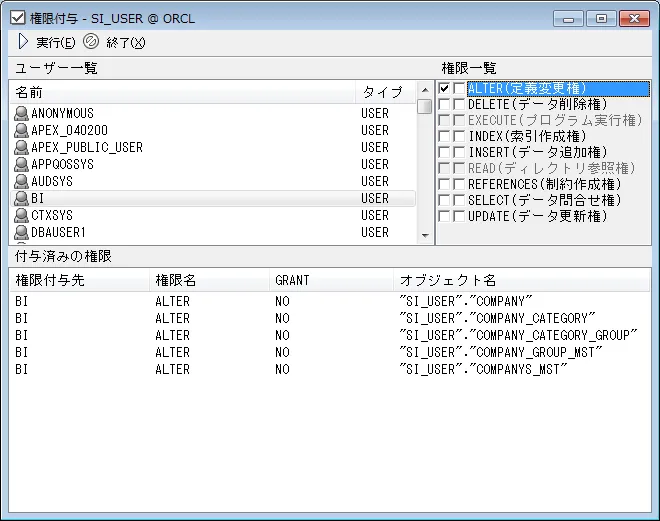
Task: Click the user list vertical scrollbar thumb
Action: [425, 106]
